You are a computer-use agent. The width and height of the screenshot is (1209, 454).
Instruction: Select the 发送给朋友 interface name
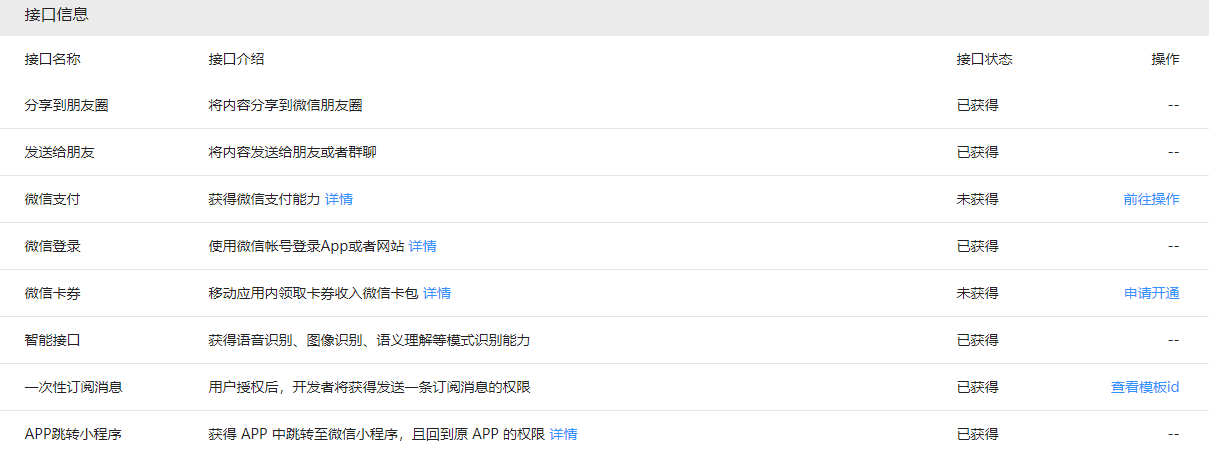tap(60, 152)
